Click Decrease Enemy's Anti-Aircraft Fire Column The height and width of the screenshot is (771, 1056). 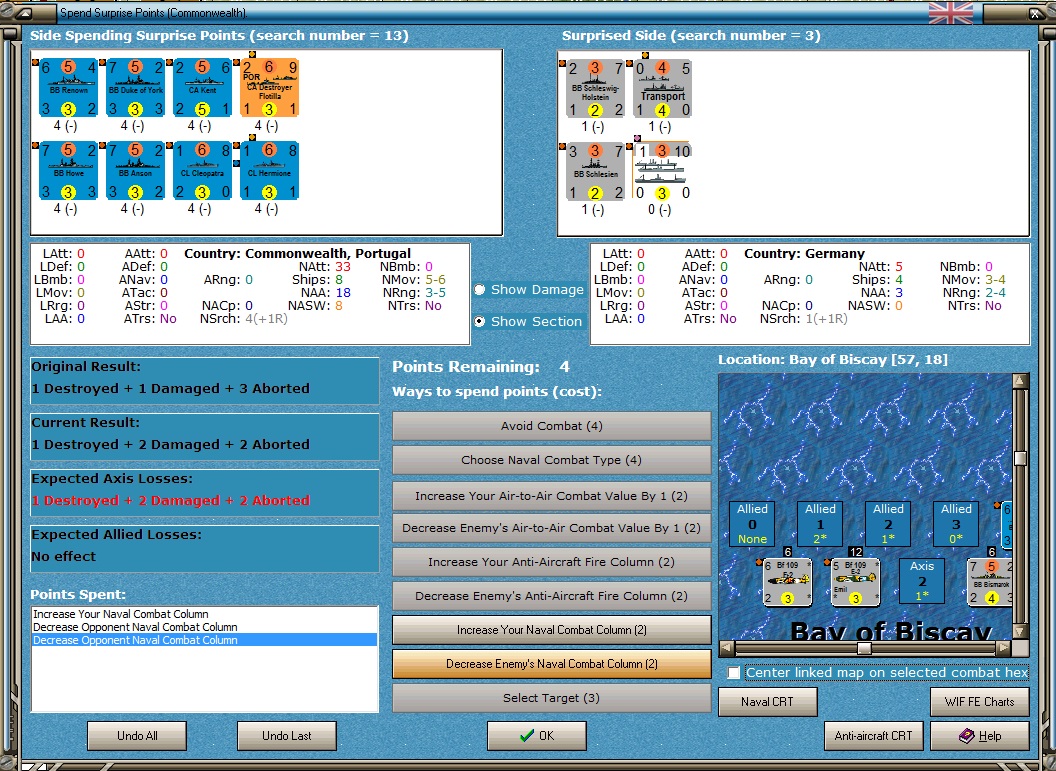point(552,596)
